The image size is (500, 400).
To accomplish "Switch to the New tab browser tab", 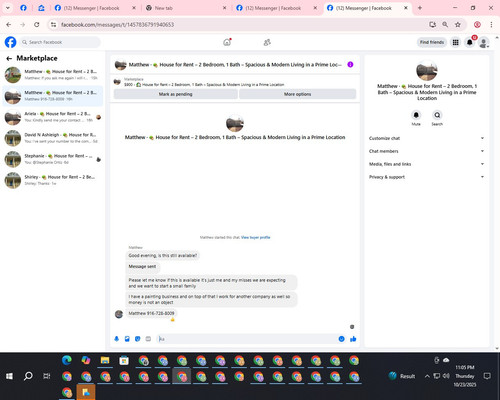I will (187, 8).
